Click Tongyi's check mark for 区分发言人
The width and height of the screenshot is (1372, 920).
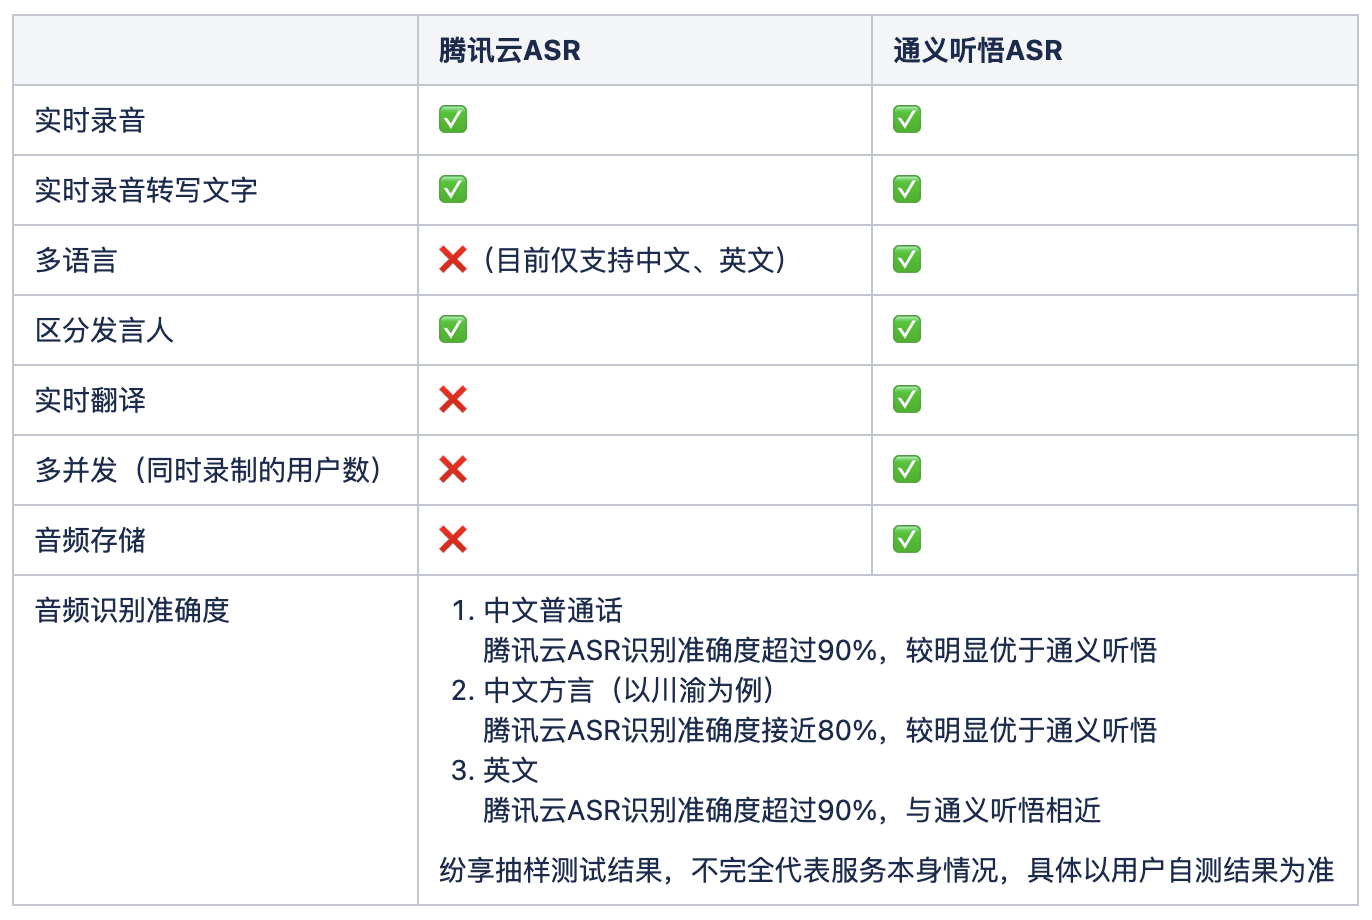(907, 330)
